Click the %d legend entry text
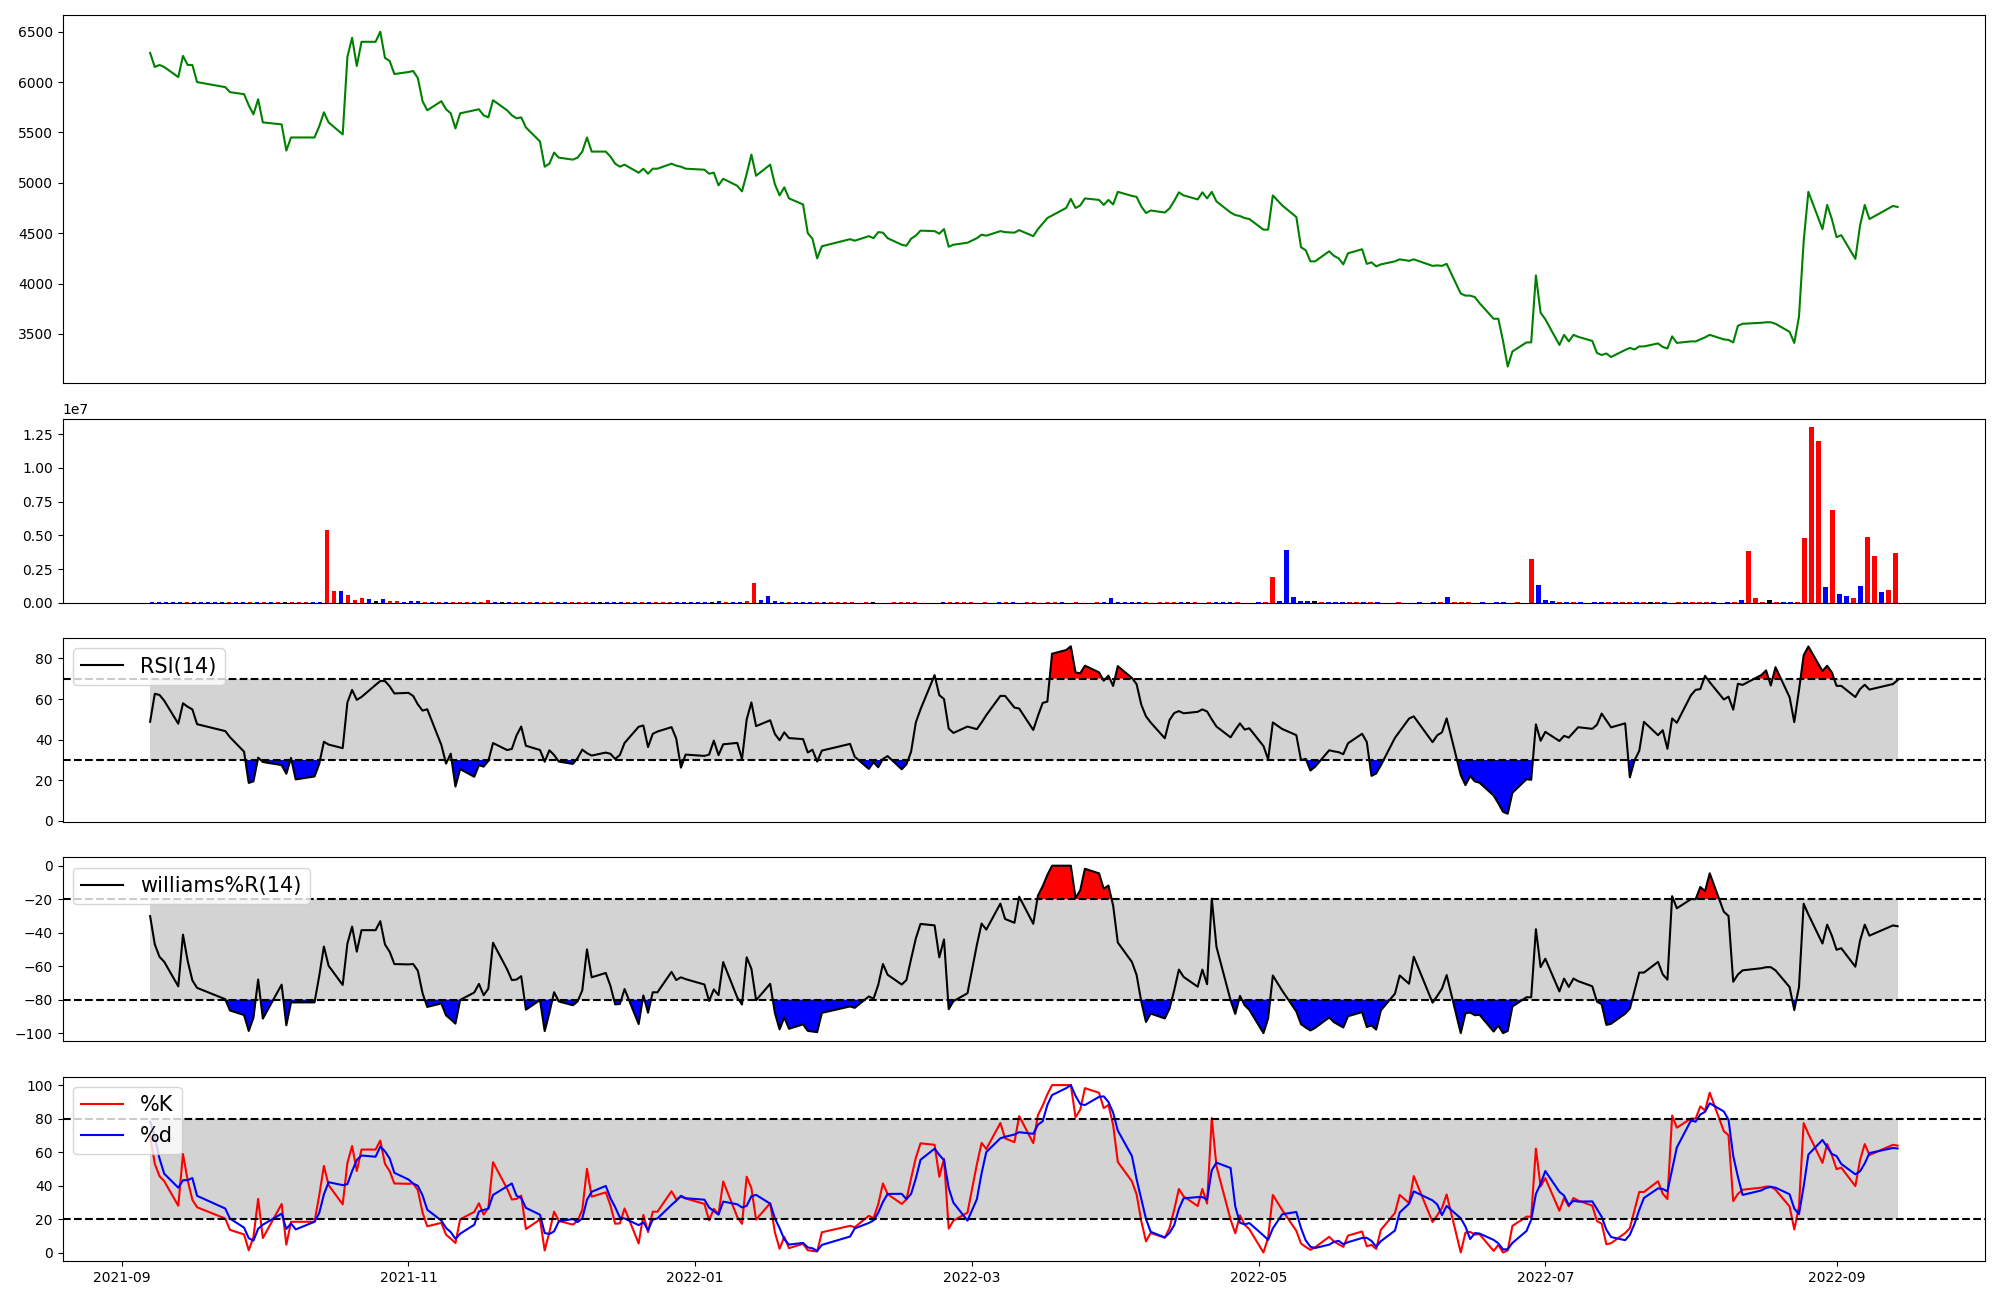Viewport: 2000px width, 1300px height. [156, 1135]
